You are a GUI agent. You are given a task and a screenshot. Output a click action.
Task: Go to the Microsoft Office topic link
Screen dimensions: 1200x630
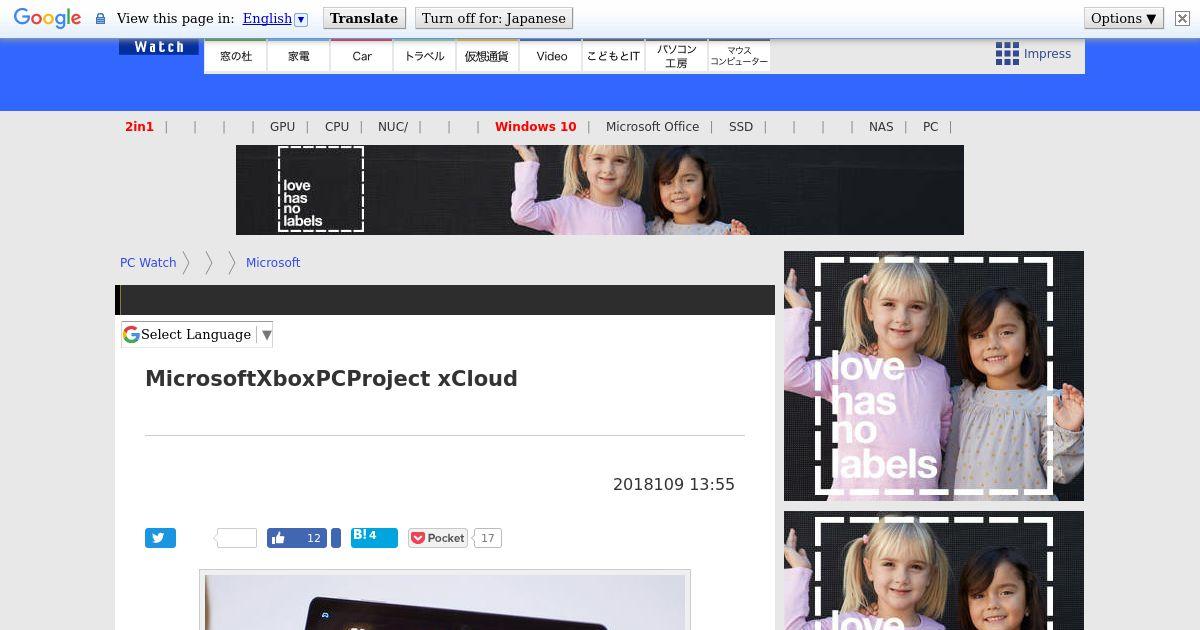point(652,127)
